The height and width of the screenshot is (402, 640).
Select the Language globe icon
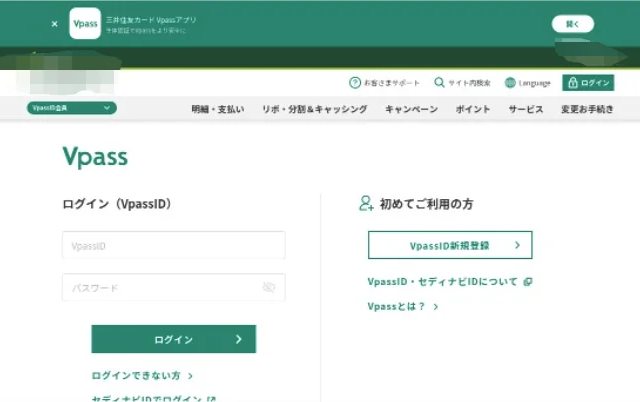click(511, 83)
